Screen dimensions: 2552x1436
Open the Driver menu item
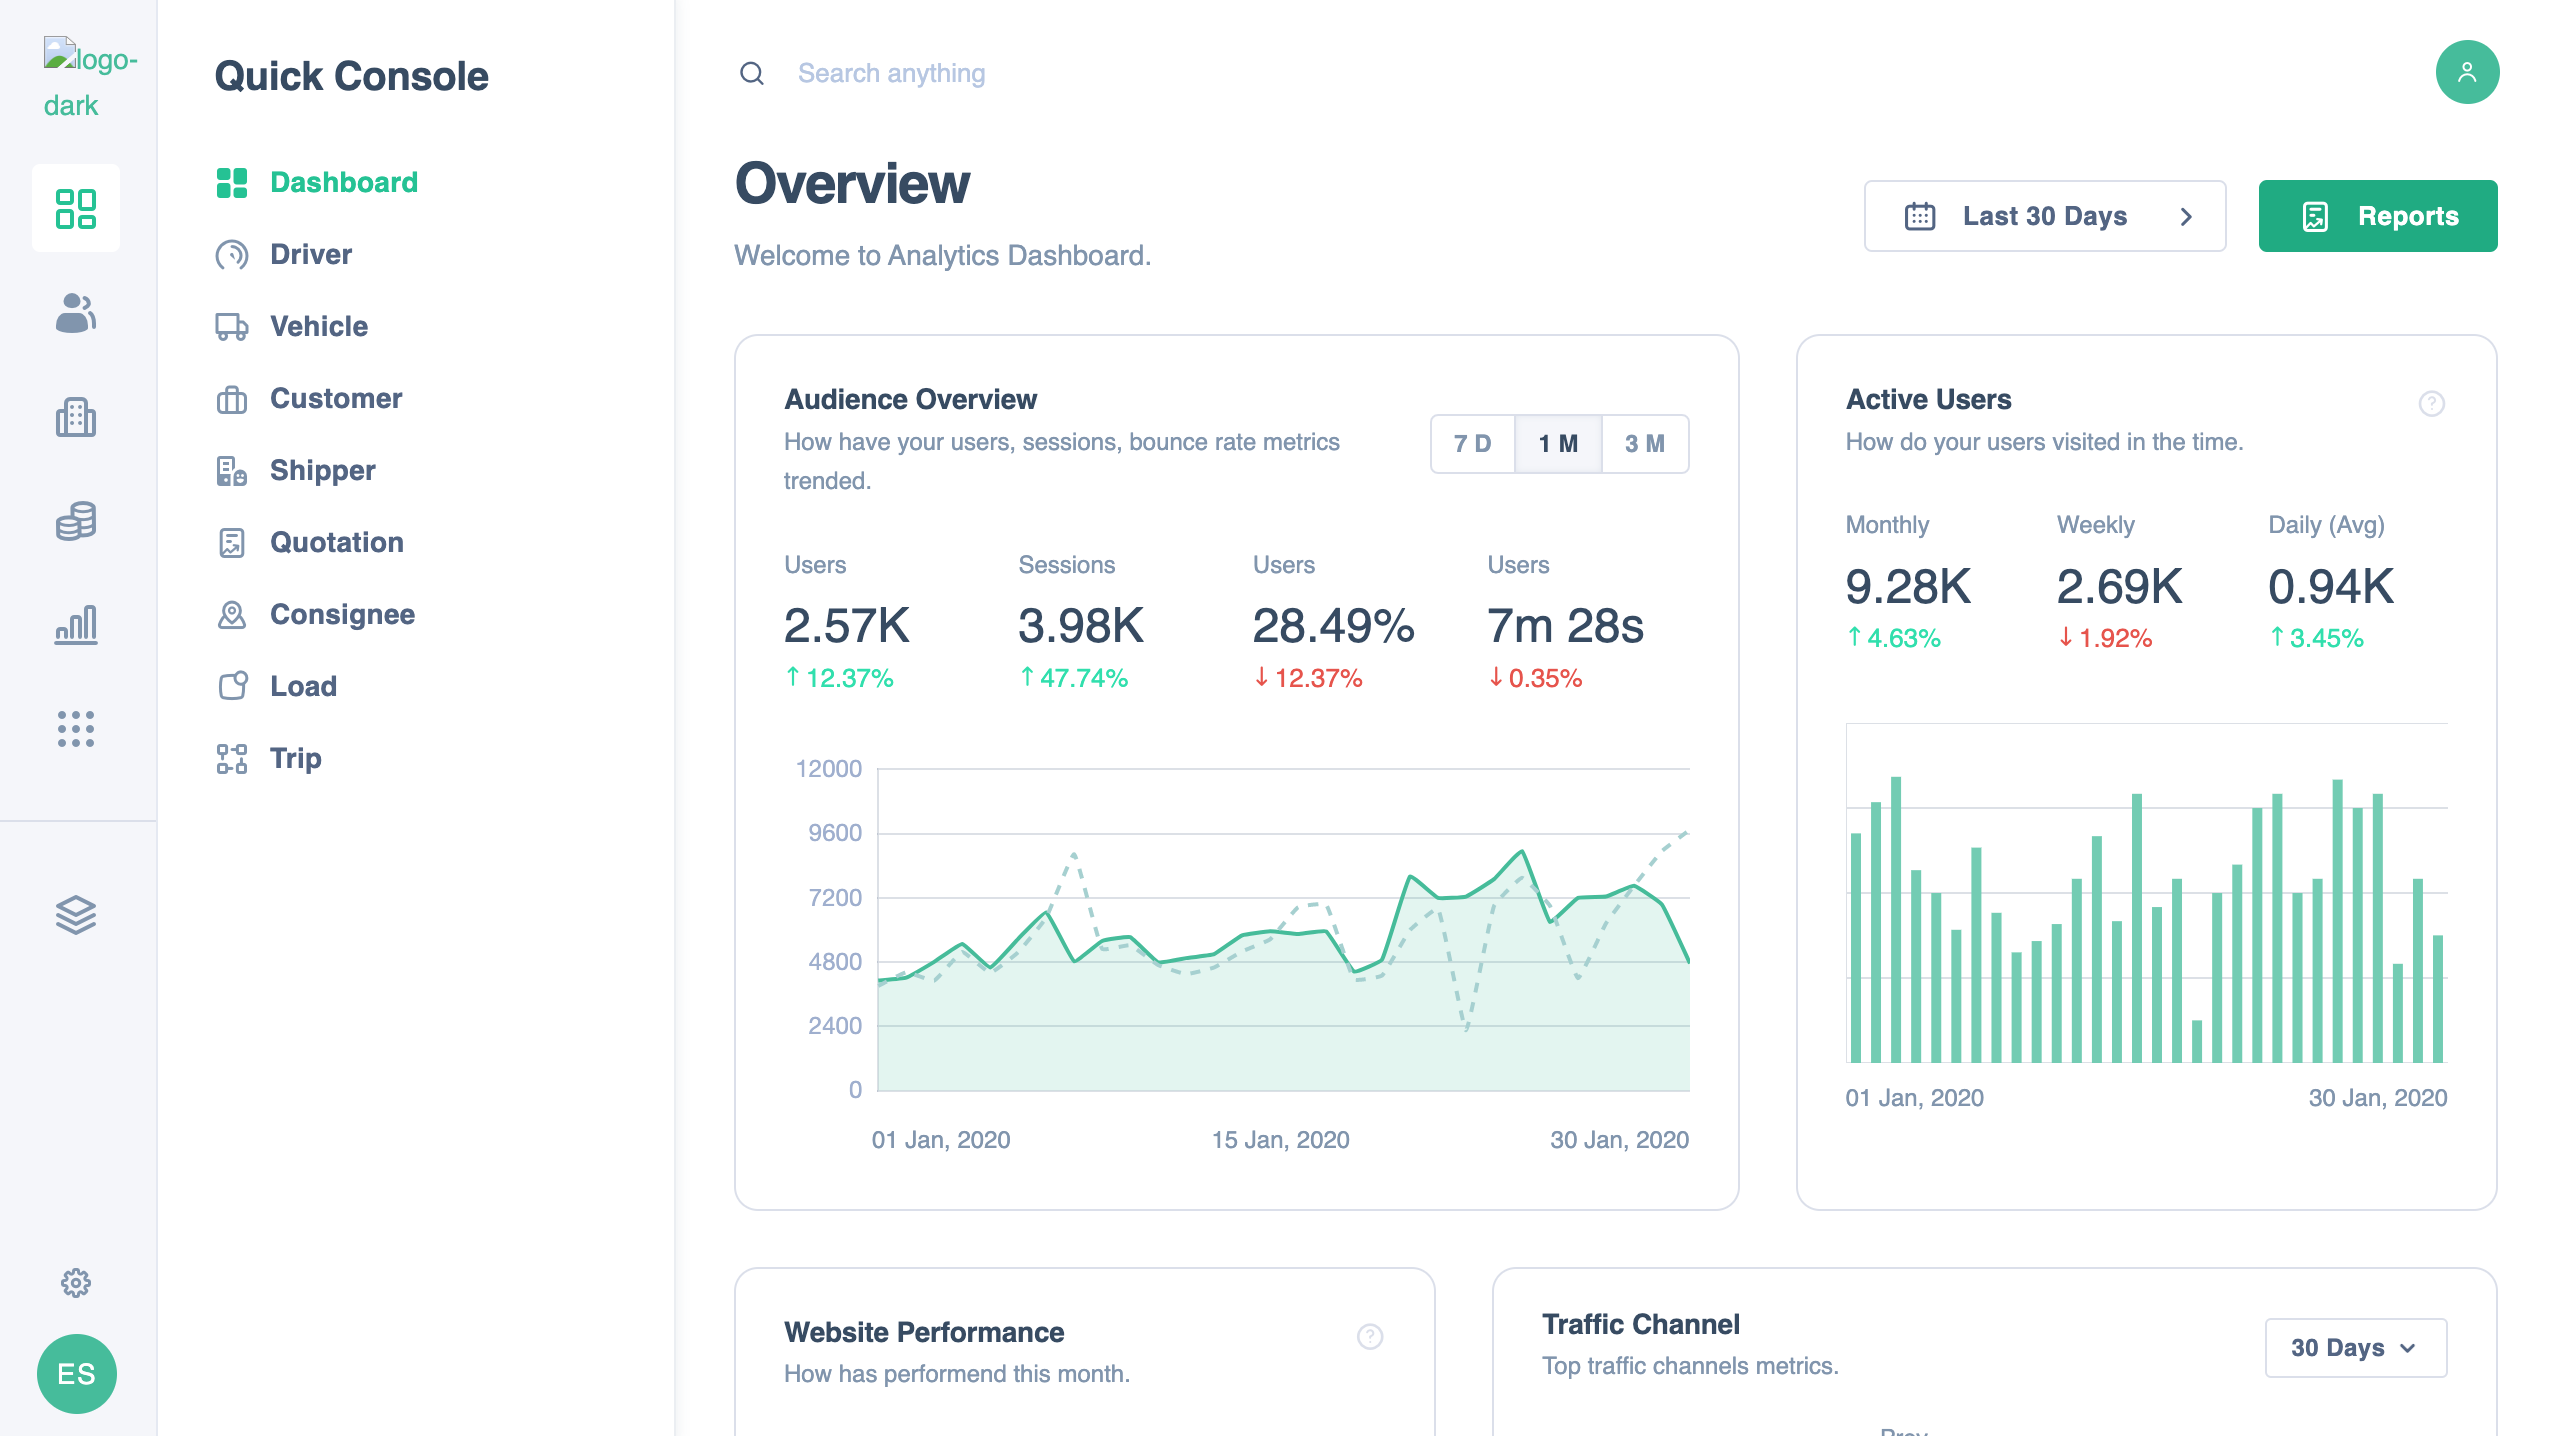tap(311, 254)
